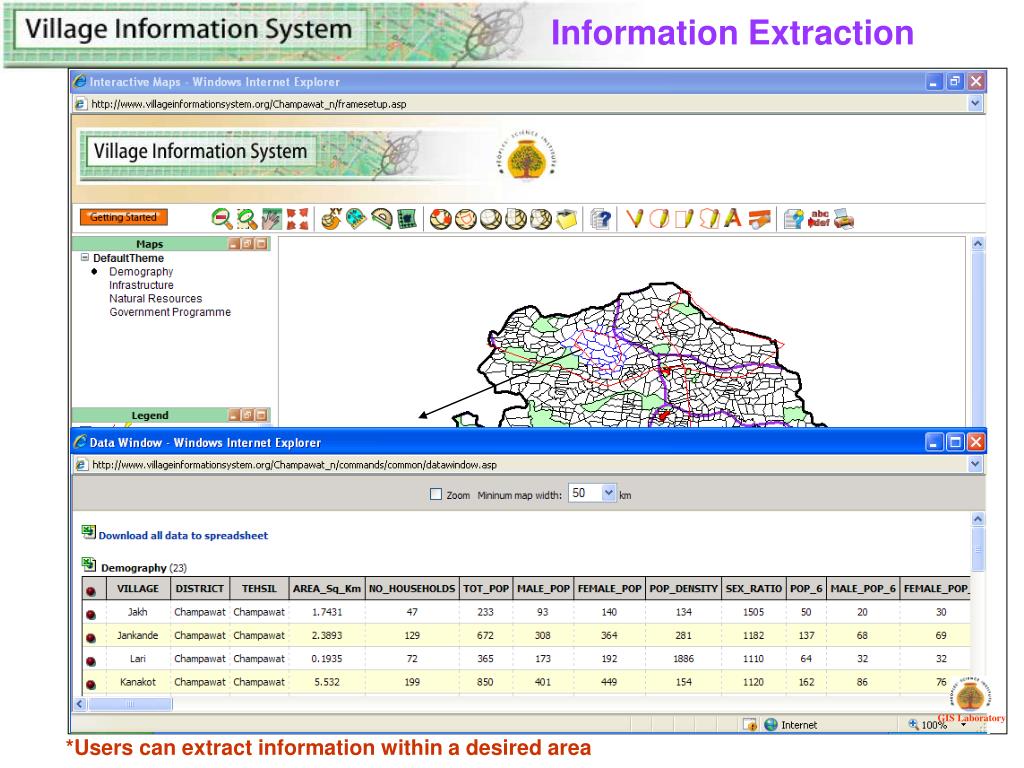Open the Minimum map width dropdown
The height and width of the screenshot is (768, 1024).
(x=608, y=493)
